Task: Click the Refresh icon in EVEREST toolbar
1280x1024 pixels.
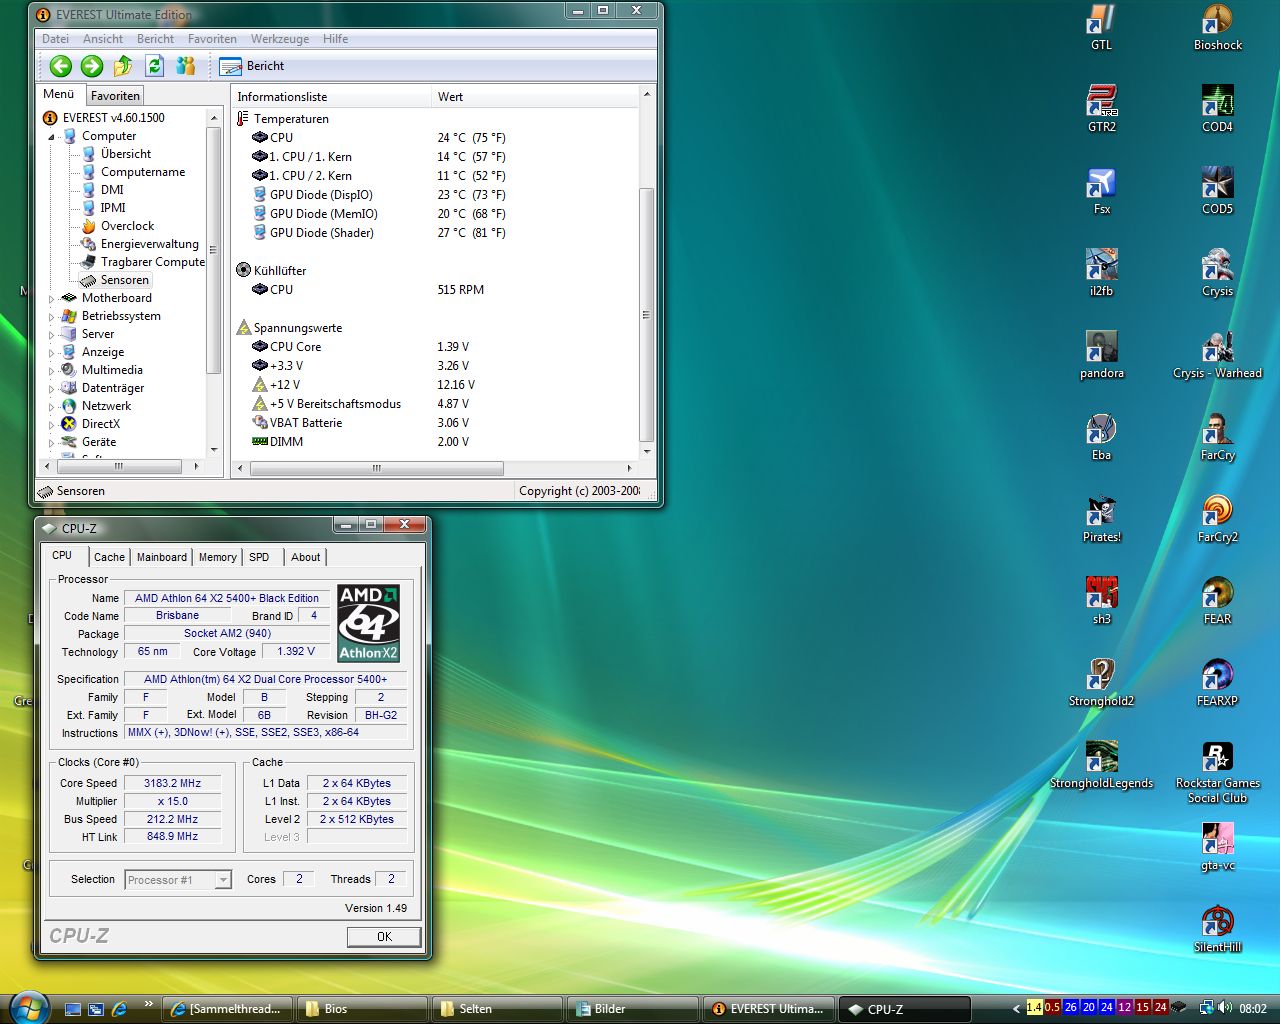Action: click(154, 66)
